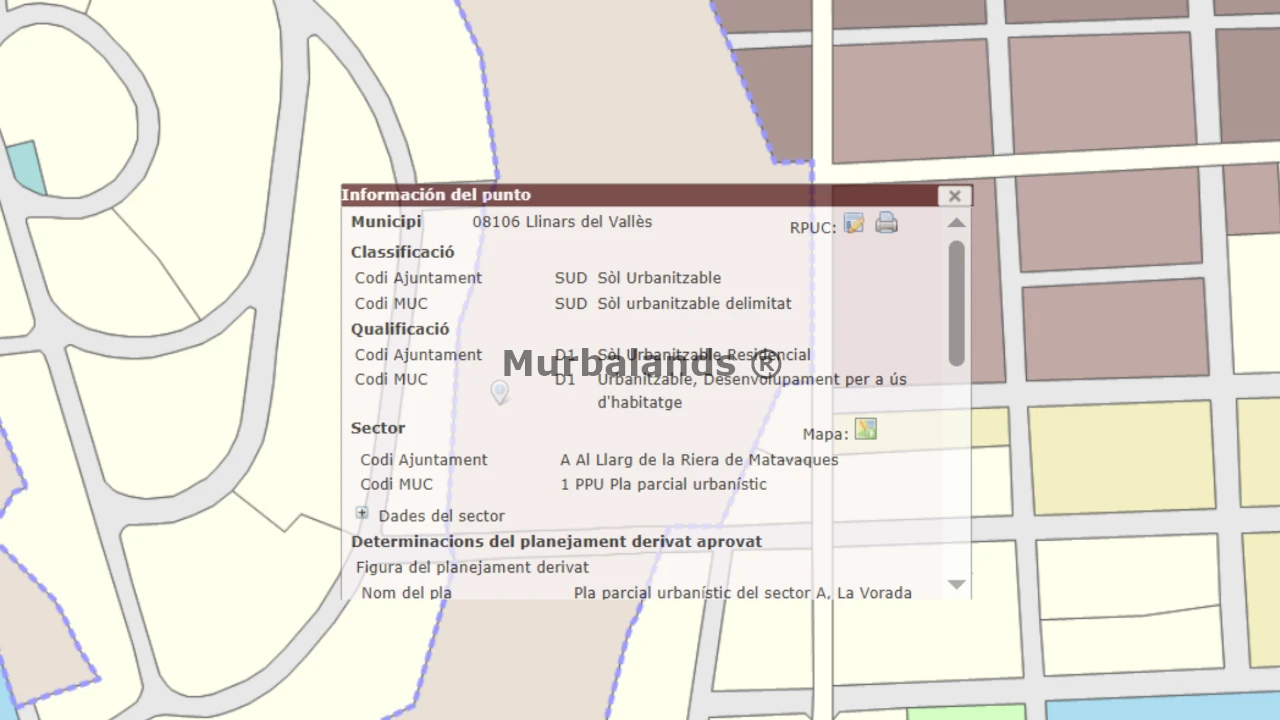Click the vertical scrollbar thumb
Screen dimensions: 1280x720
coord(957,300)
